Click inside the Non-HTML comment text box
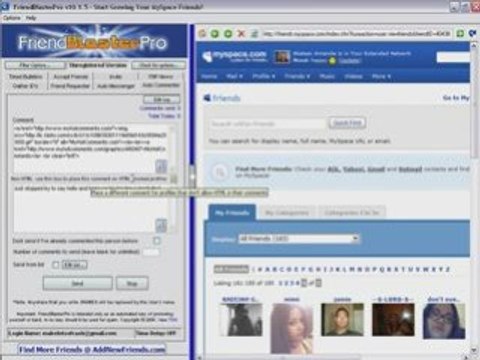The height and width of the screenshot is (360, 480). coord(91,208)
